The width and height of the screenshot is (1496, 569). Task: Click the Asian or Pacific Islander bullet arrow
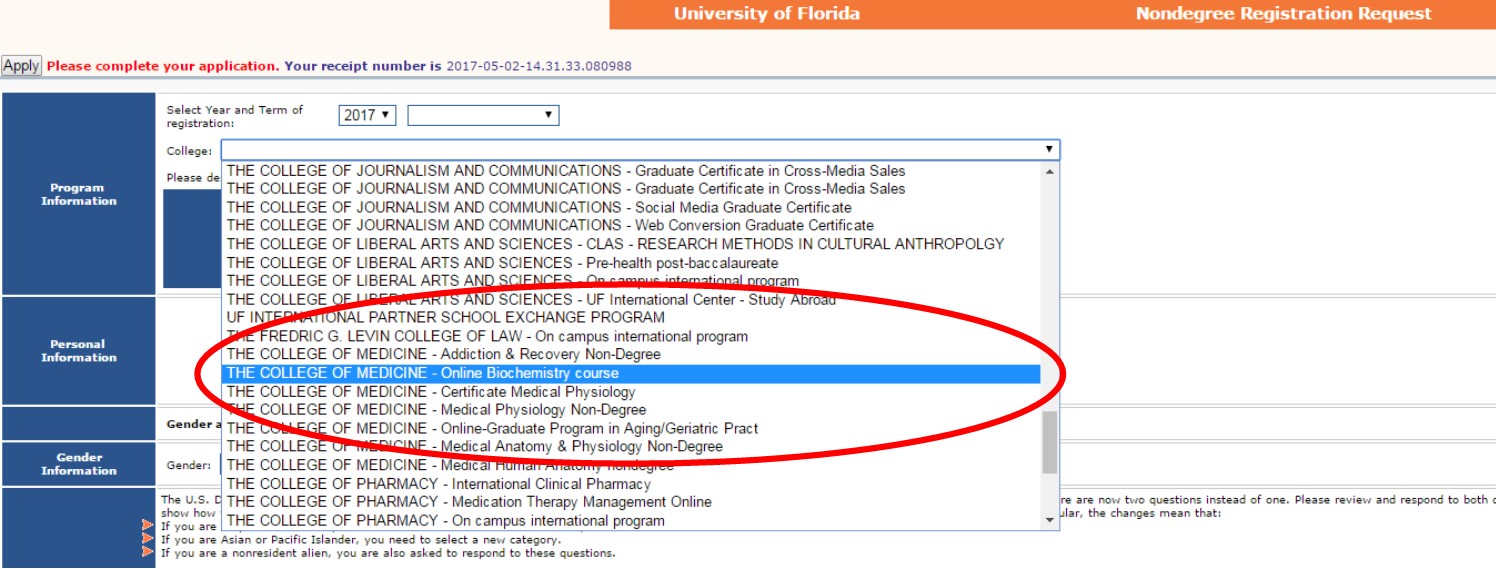(x=149, y=539)
